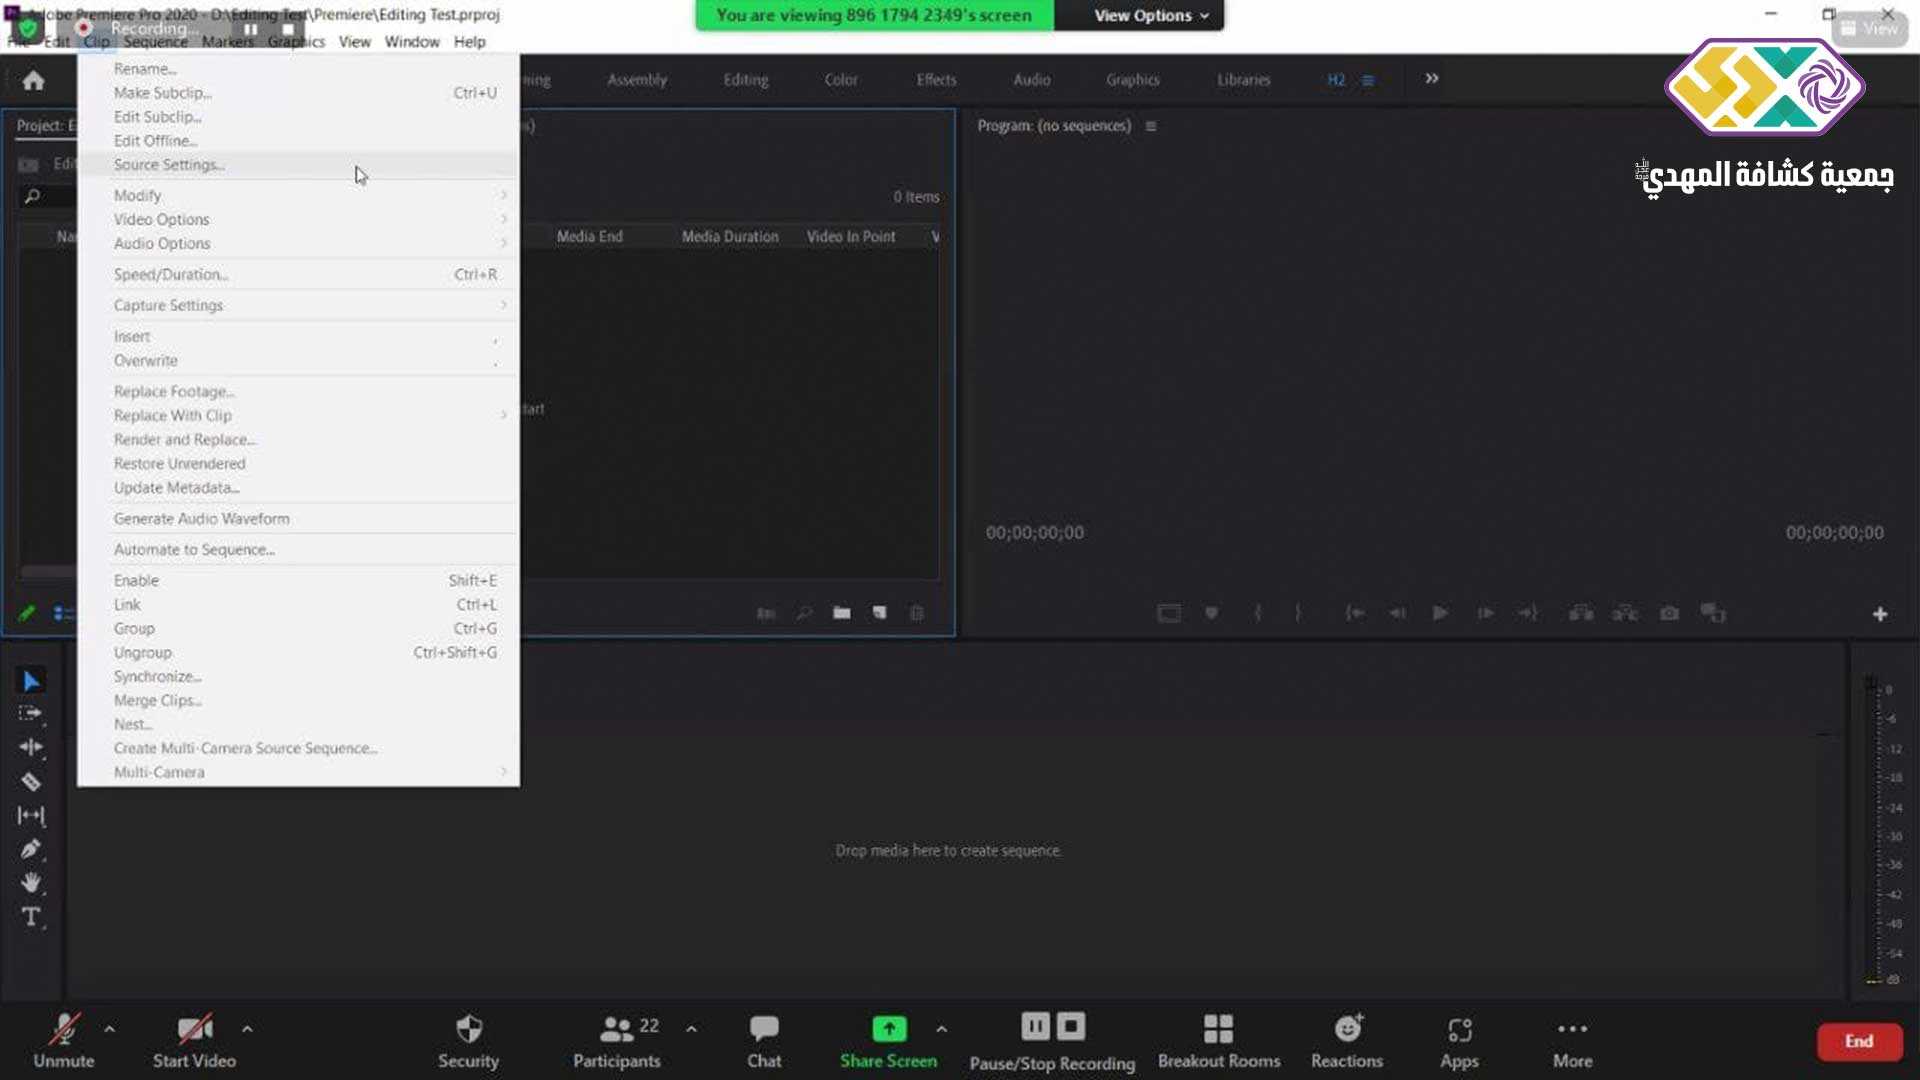Screen dimensions: 1920x1080
Task: Open Zoom Reactions
Action: click(1347, 1040)
